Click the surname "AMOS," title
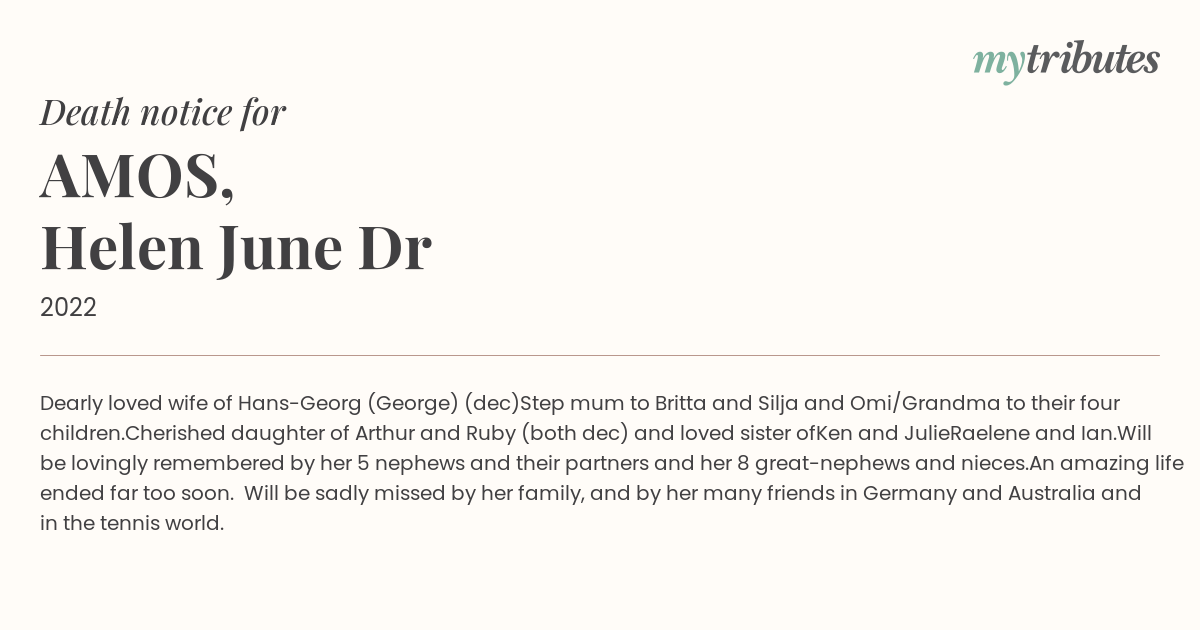Viewport: 1200px width, 630px height. tap(138, 177)
